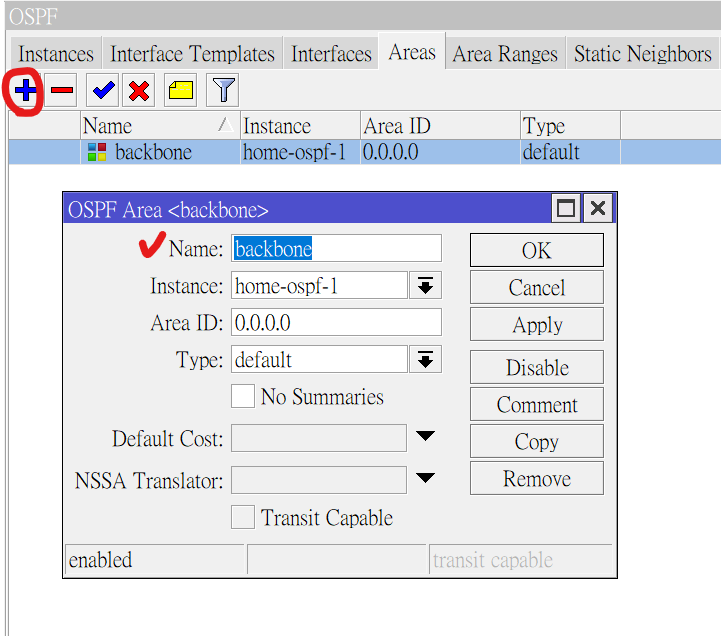Expand the Default Cost field arrow
The height and width of the screenshot is (636, 721).
pyautogui.click(x=425, y=437)
